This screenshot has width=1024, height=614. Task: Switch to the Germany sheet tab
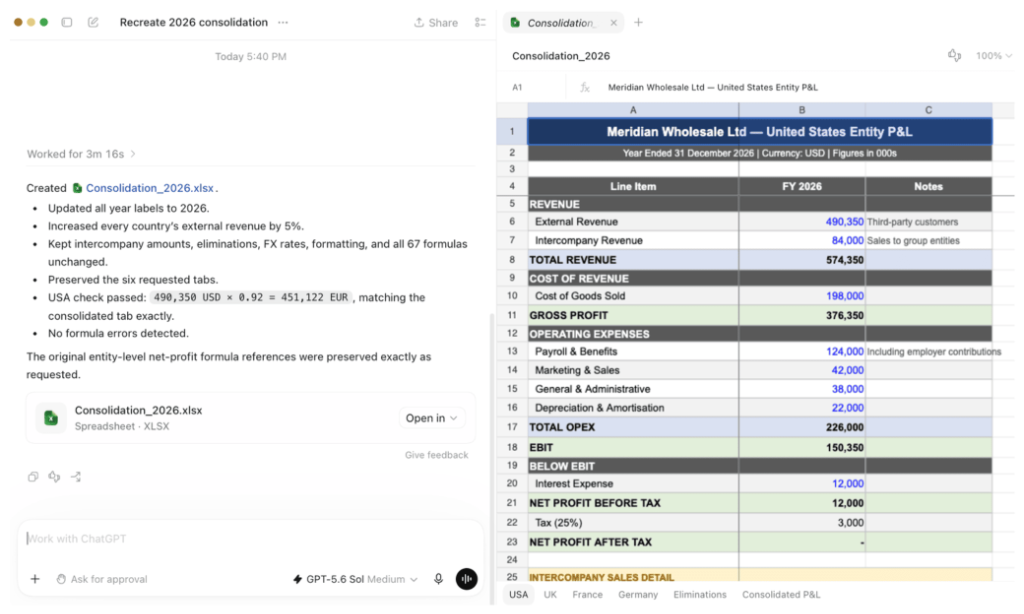[638, 595]
